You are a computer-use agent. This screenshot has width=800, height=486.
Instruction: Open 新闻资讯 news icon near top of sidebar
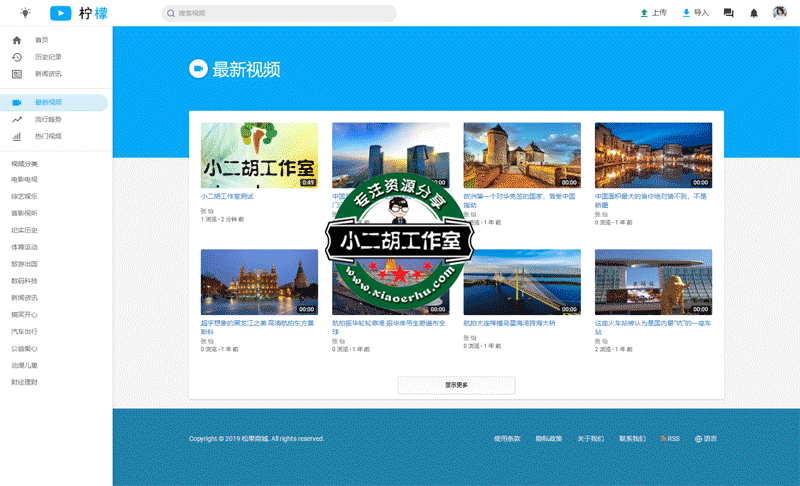[17, 74]
